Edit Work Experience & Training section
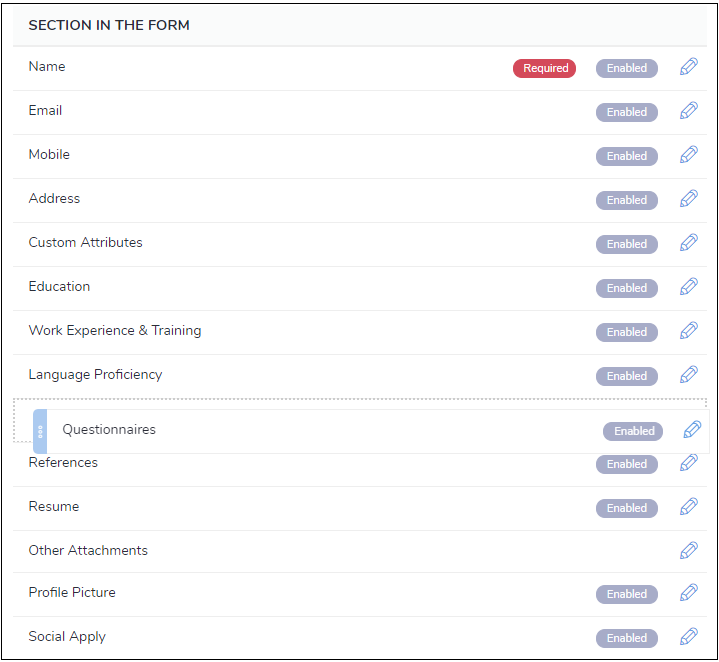The width and height of the screenshot is (719, 662). (x=688, y=331)
